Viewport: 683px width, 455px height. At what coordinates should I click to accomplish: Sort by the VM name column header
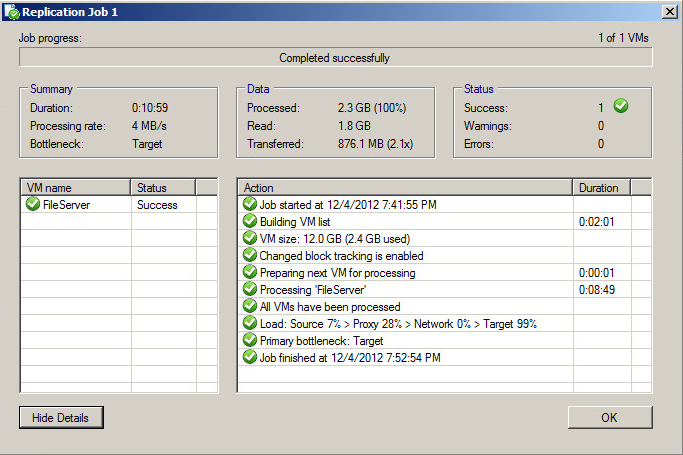[76, 188]
